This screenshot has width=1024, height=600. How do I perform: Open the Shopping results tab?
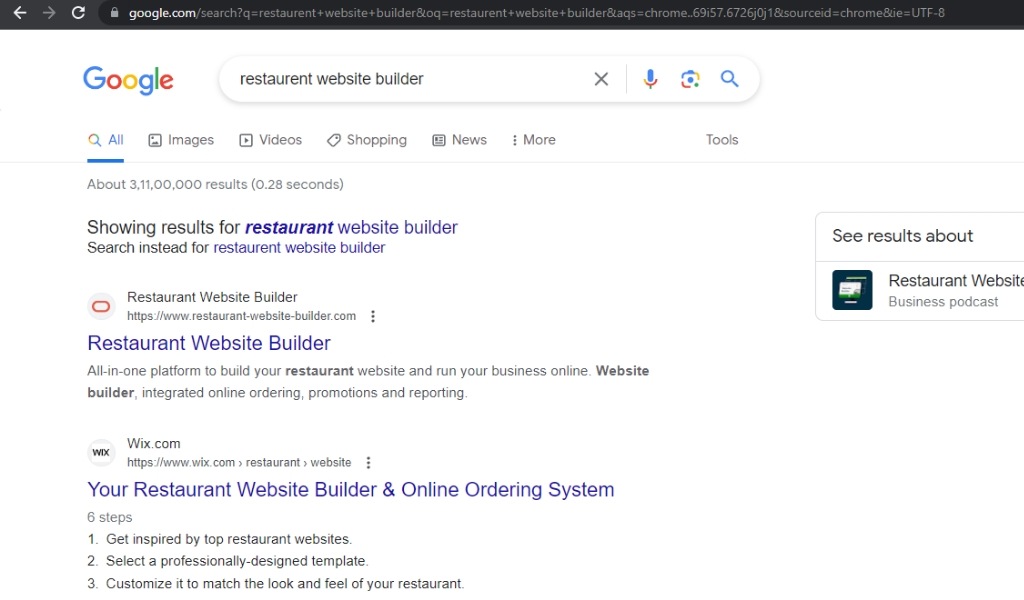tap(367, 140)
